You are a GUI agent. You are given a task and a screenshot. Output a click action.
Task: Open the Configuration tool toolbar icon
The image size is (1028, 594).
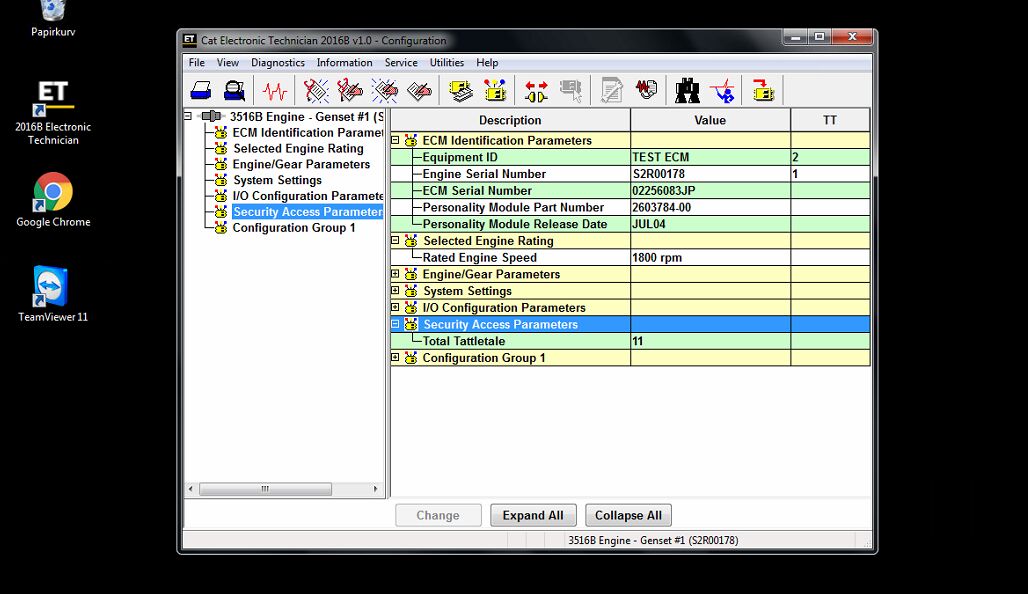495,90
